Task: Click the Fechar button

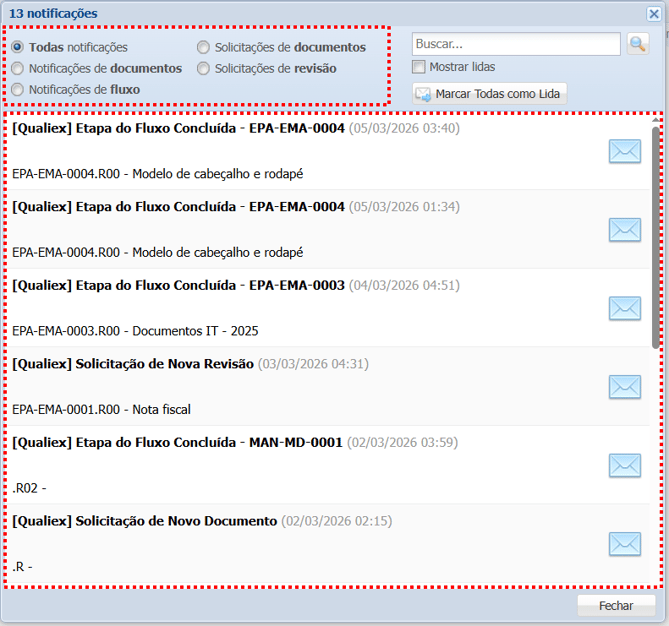Action: [x=616, y=606]
